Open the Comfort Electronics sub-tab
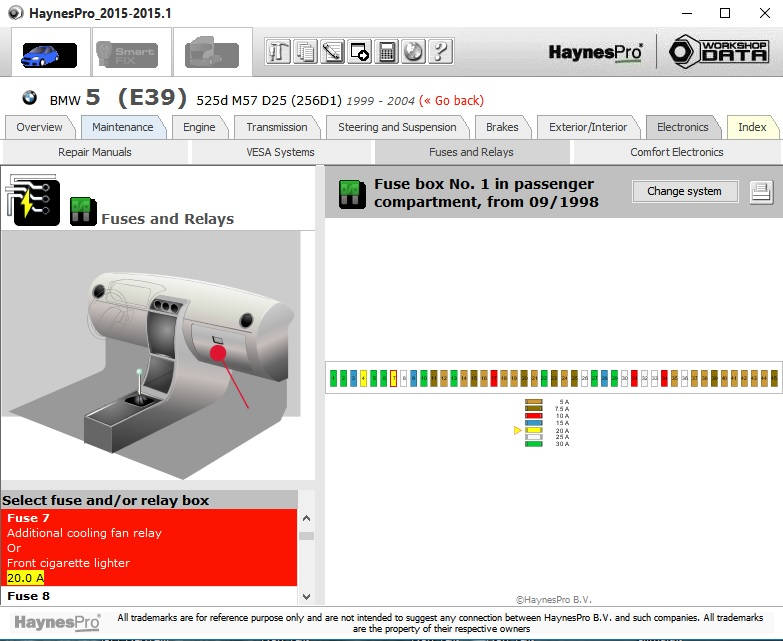Screen dimensions: 783x641 [x=676, y=152]
